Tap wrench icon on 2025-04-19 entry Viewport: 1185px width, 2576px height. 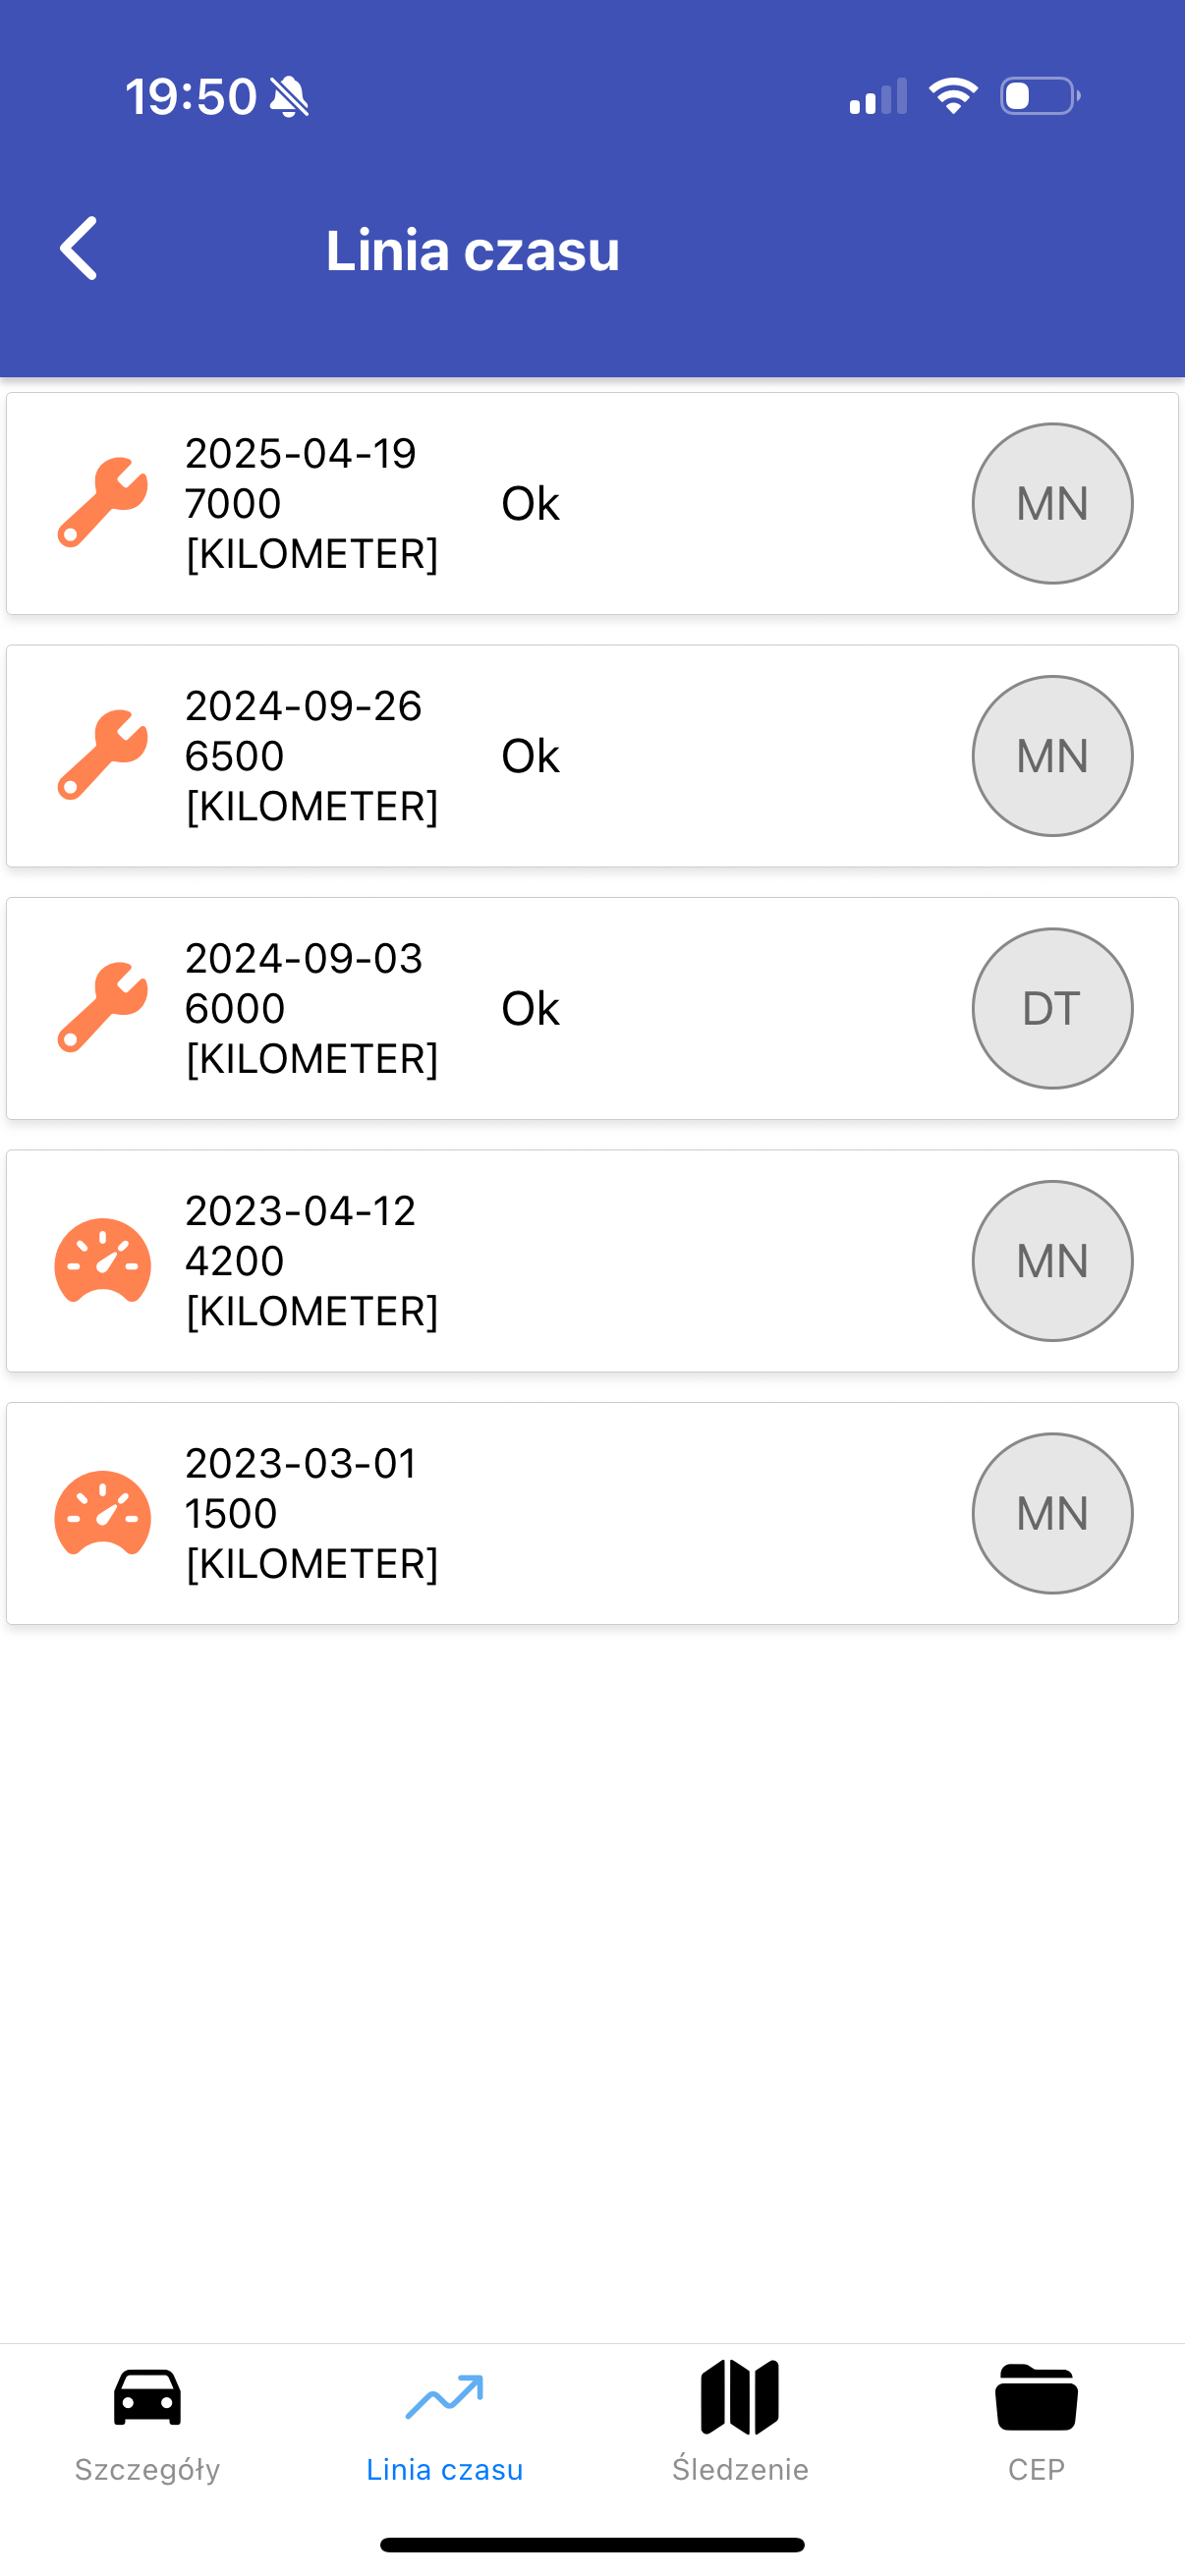coord(103,503)
